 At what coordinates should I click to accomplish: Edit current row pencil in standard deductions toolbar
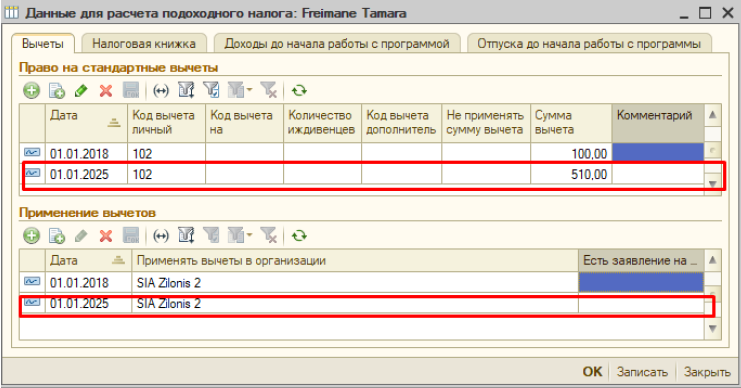click(x=81, y=90)
